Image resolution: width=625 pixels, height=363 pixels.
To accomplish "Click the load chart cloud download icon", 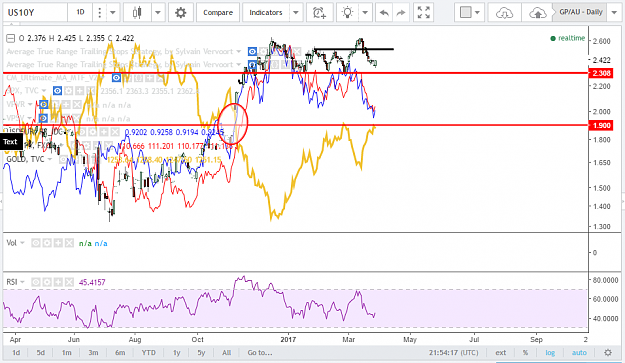I will click(x=504, y=12).
